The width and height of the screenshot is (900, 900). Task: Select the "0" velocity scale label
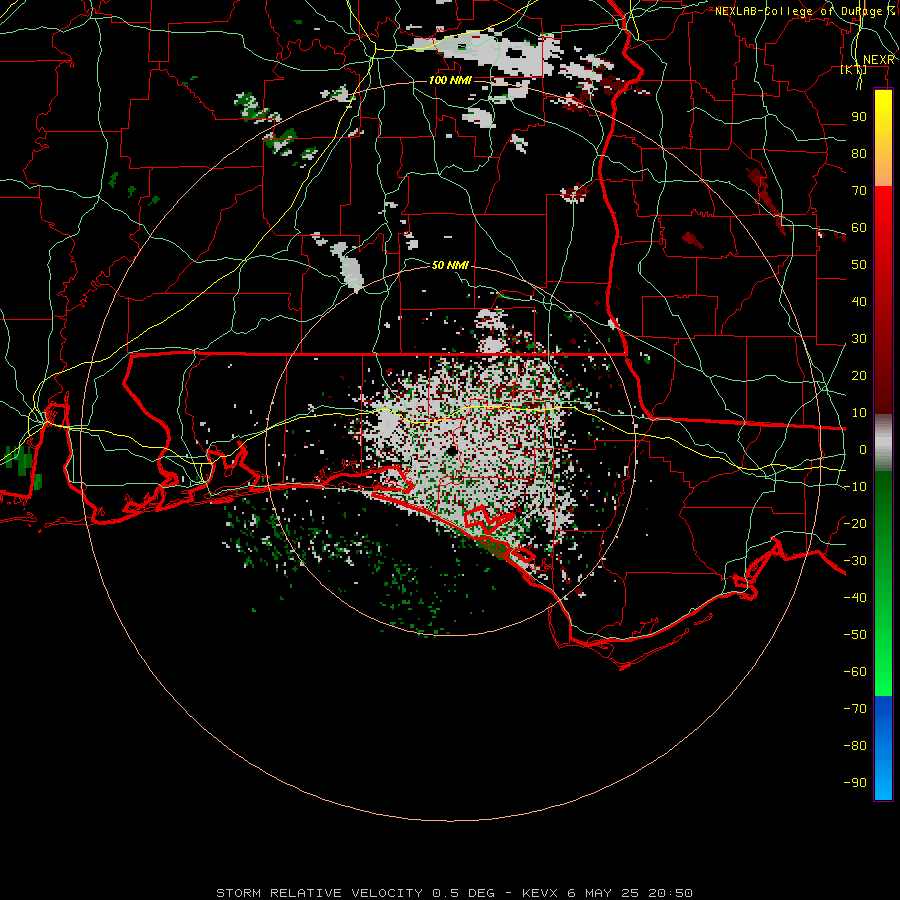click(863, 450)
